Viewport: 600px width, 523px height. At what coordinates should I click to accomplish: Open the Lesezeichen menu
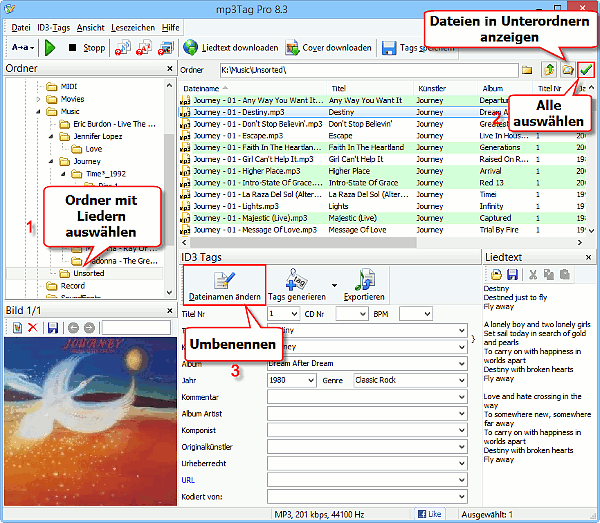tap(133, 28)
